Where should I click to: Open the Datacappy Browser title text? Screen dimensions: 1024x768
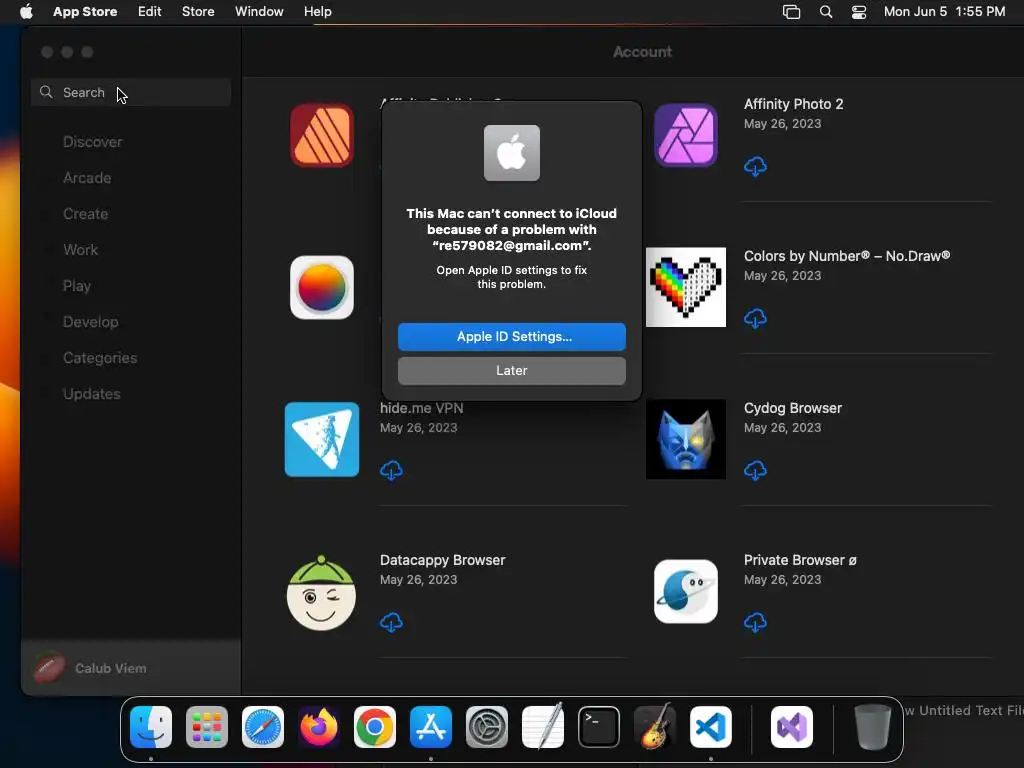pyautogui.click(x=443, y=560)
